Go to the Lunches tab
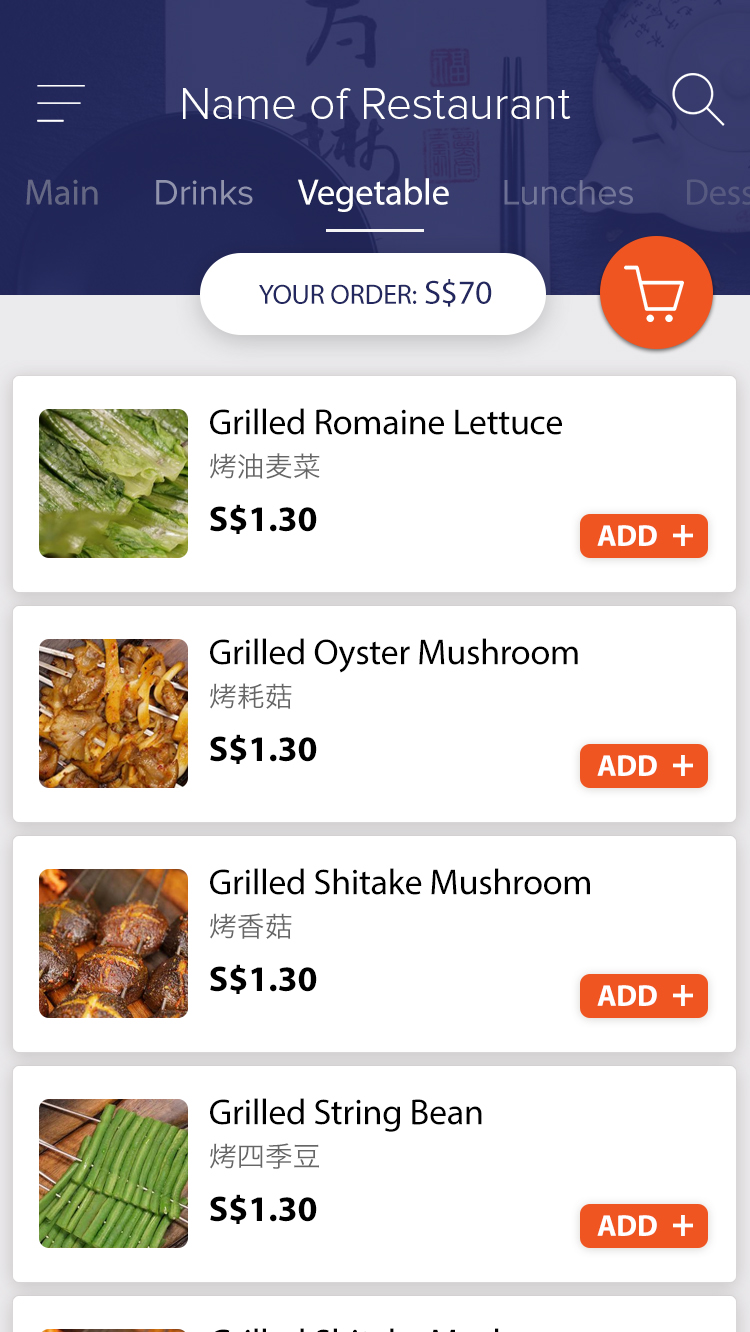The image size is (750, 1332). (x=567, y=193)
